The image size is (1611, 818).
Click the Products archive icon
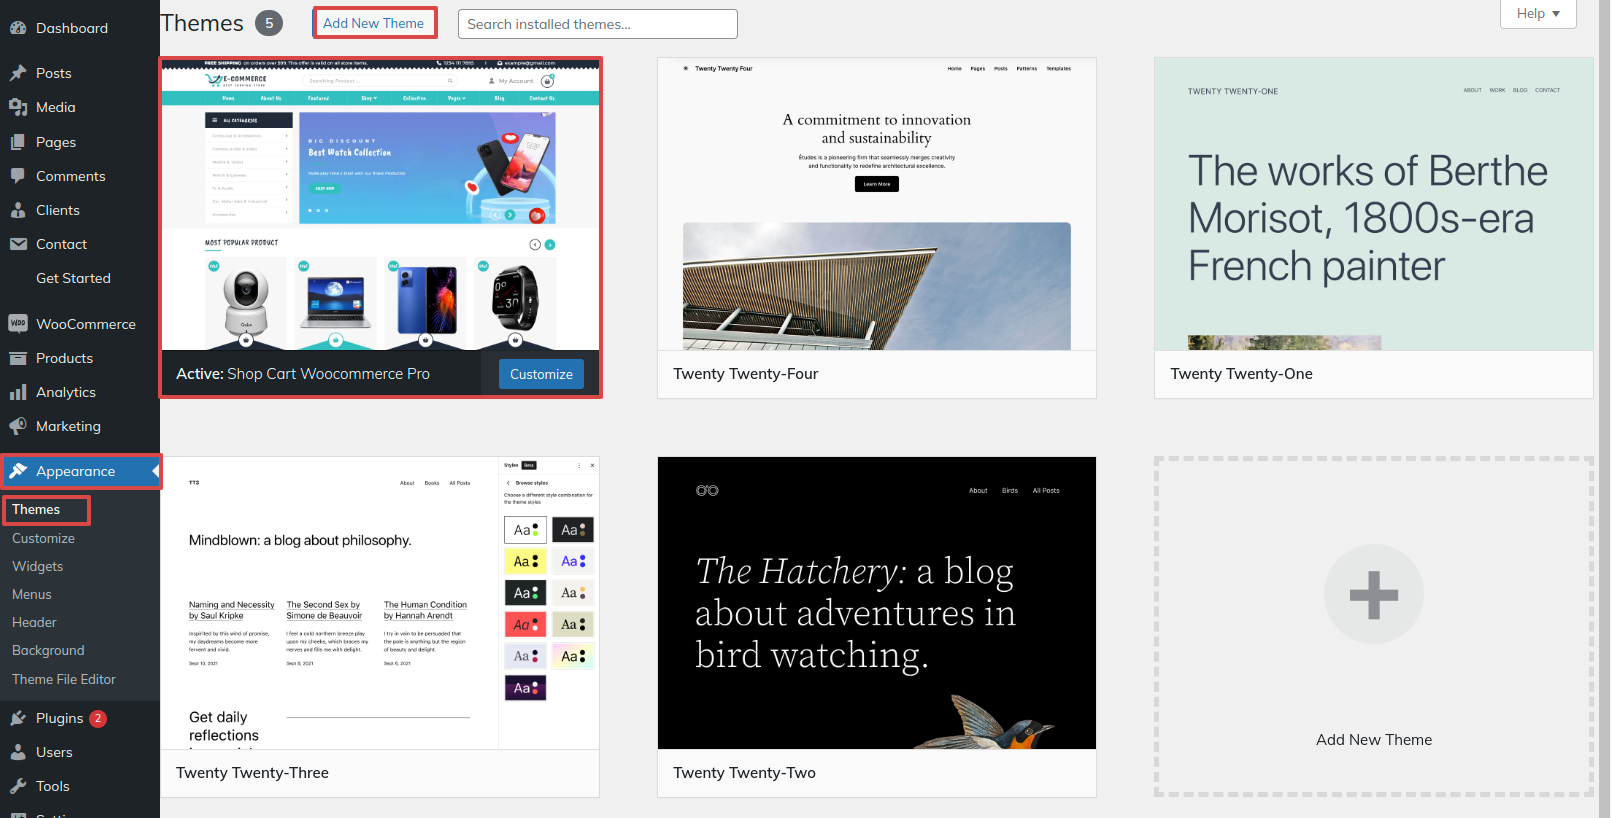(18, 358)
